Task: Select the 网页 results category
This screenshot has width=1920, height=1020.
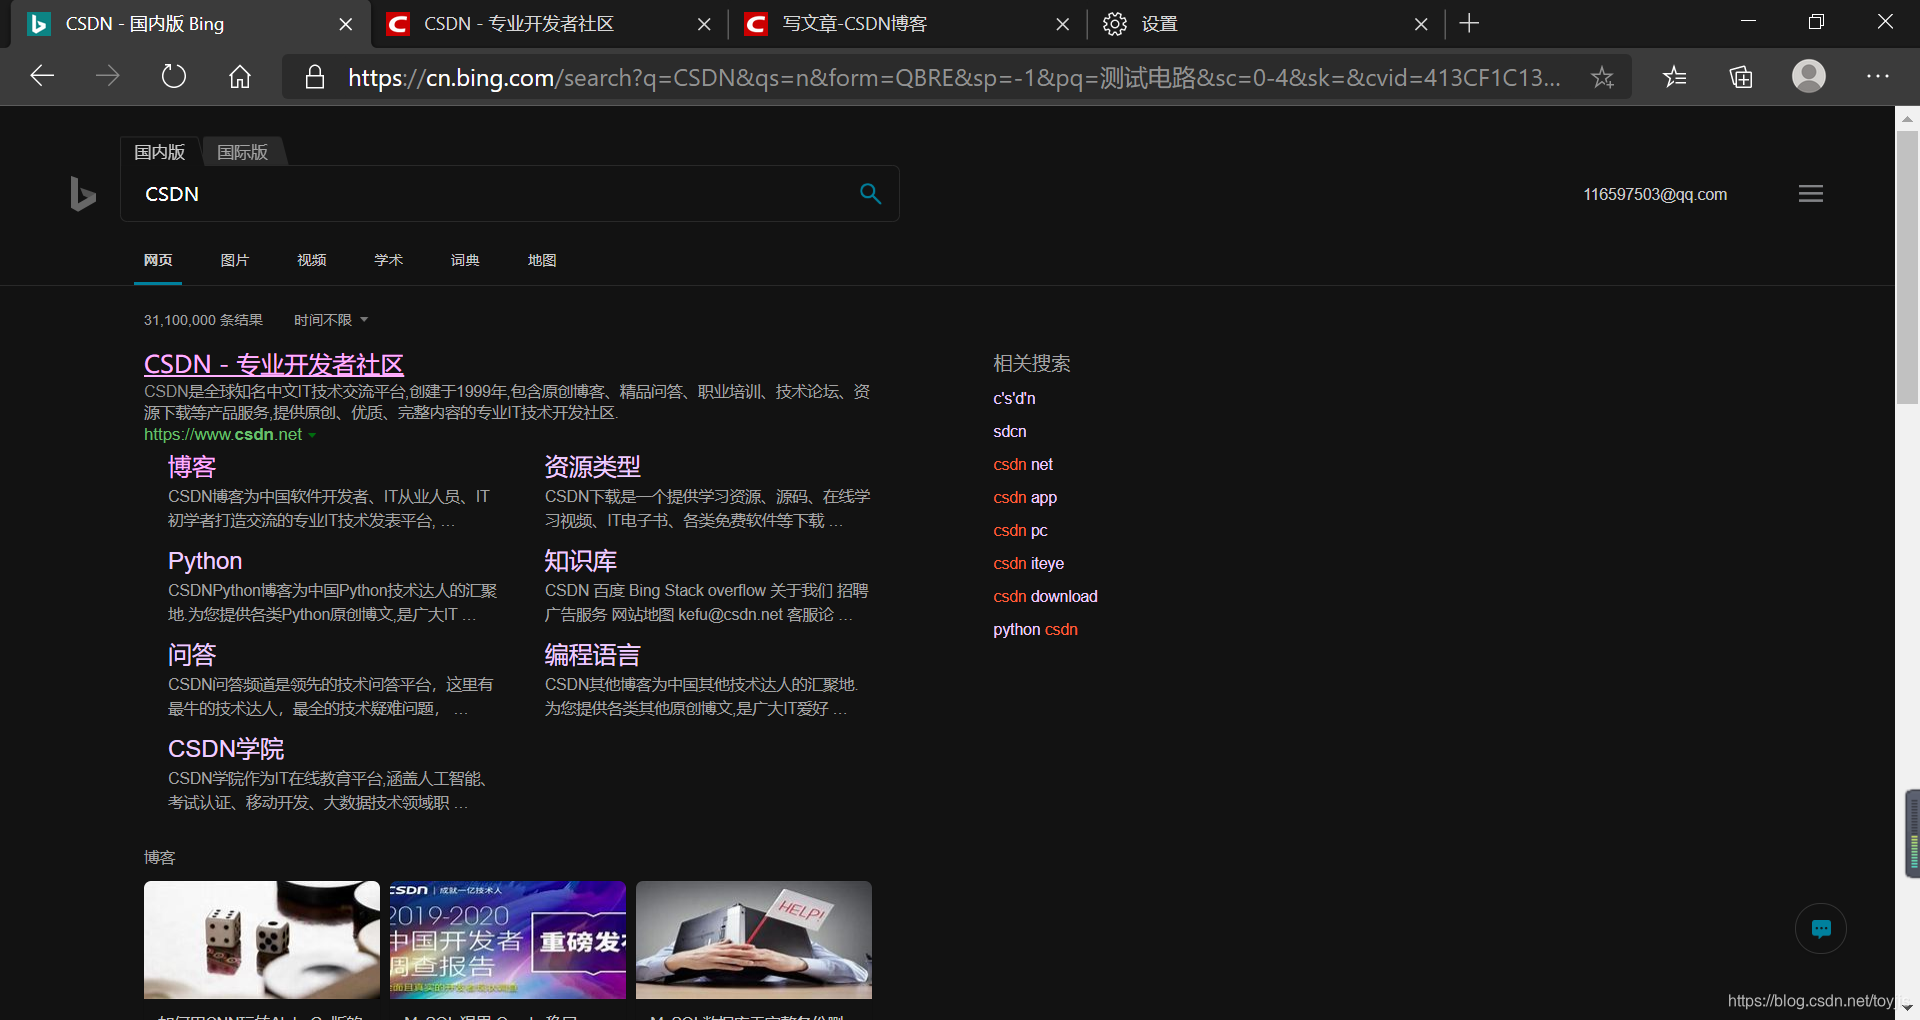Action: point(158,260)
